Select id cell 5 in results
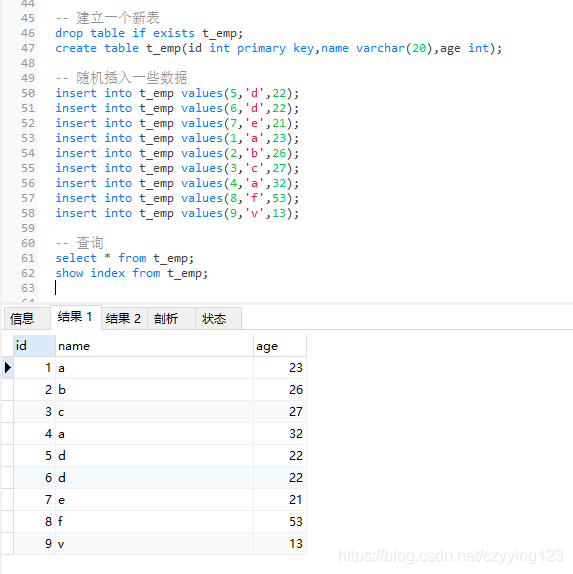The height and width of the screenshot is (574, 573). [34, 455]
